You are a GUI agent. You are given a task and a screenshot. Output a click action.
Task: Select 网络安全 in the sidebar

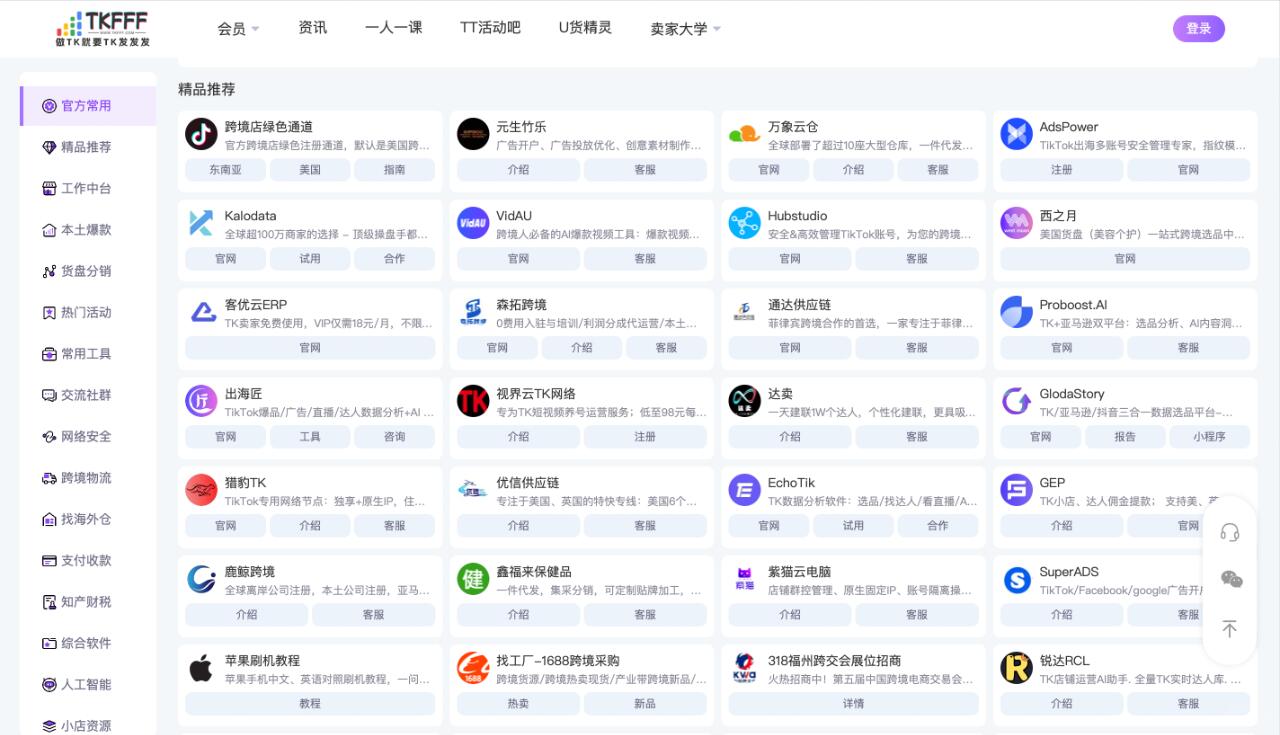pos(88,437)
